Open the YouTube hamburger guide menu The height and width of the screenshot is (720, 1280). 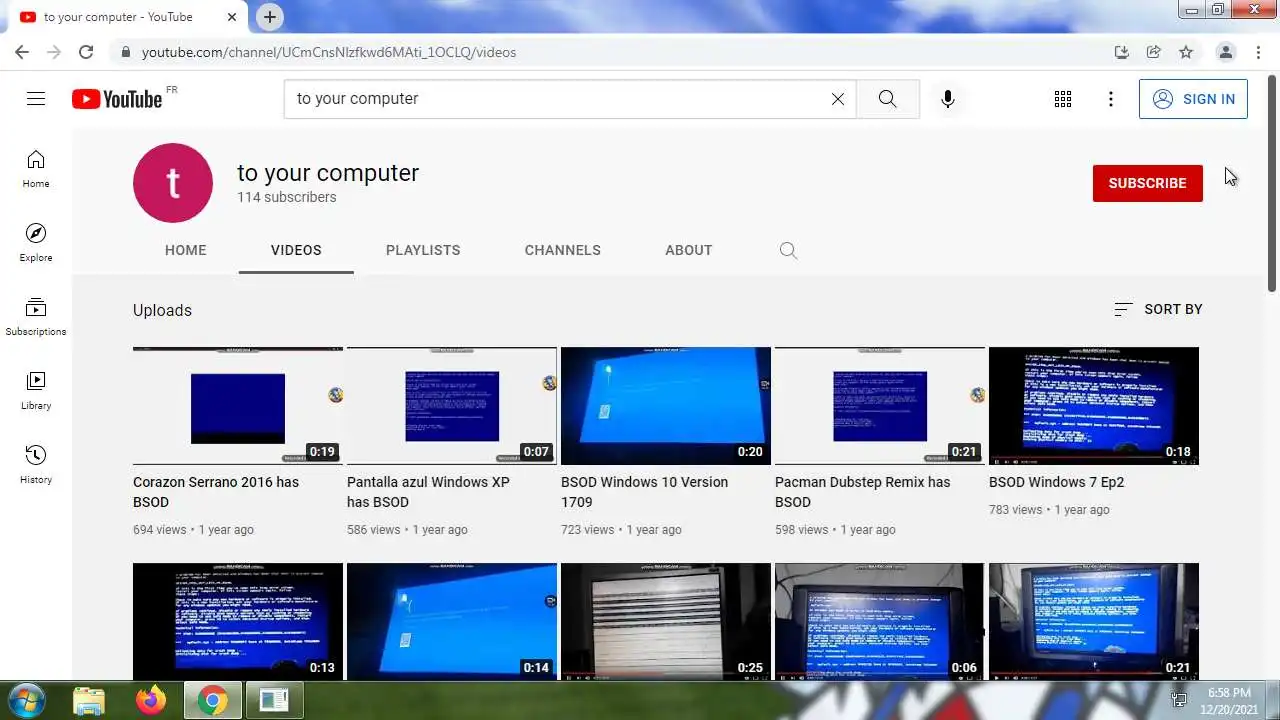tap(36, 98)
